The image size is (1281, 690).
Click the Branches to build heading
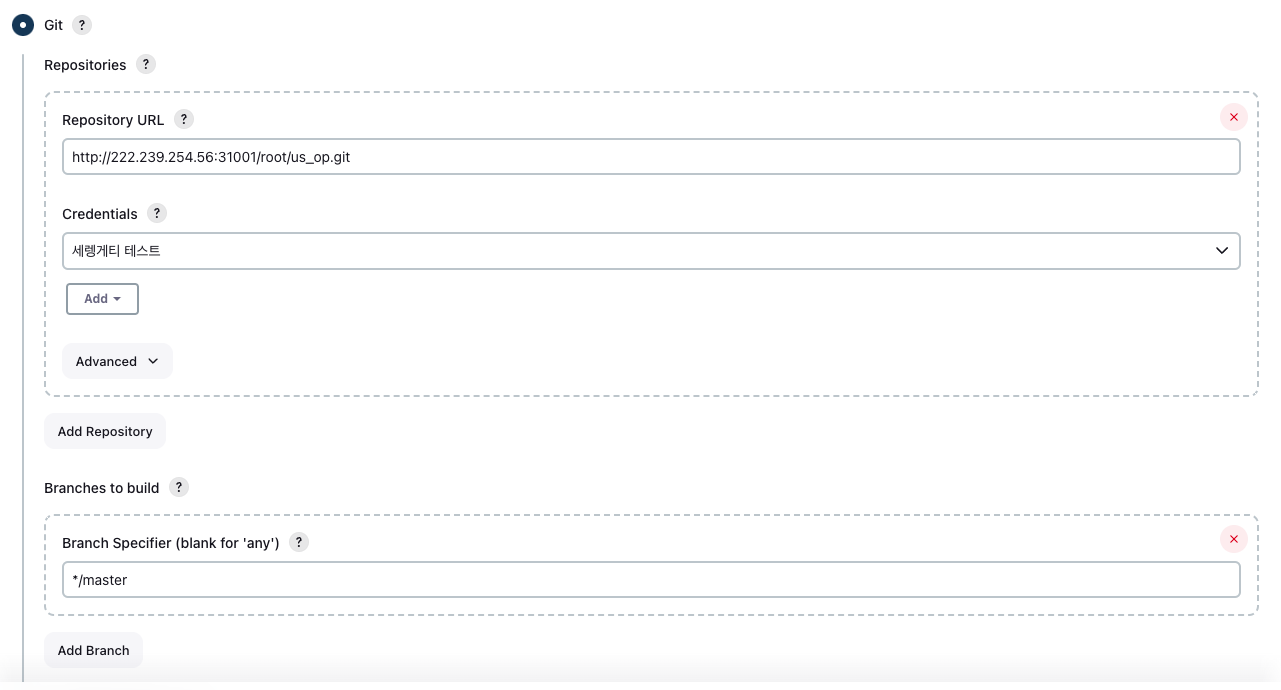pyautogui.click(x=101, y=488)
